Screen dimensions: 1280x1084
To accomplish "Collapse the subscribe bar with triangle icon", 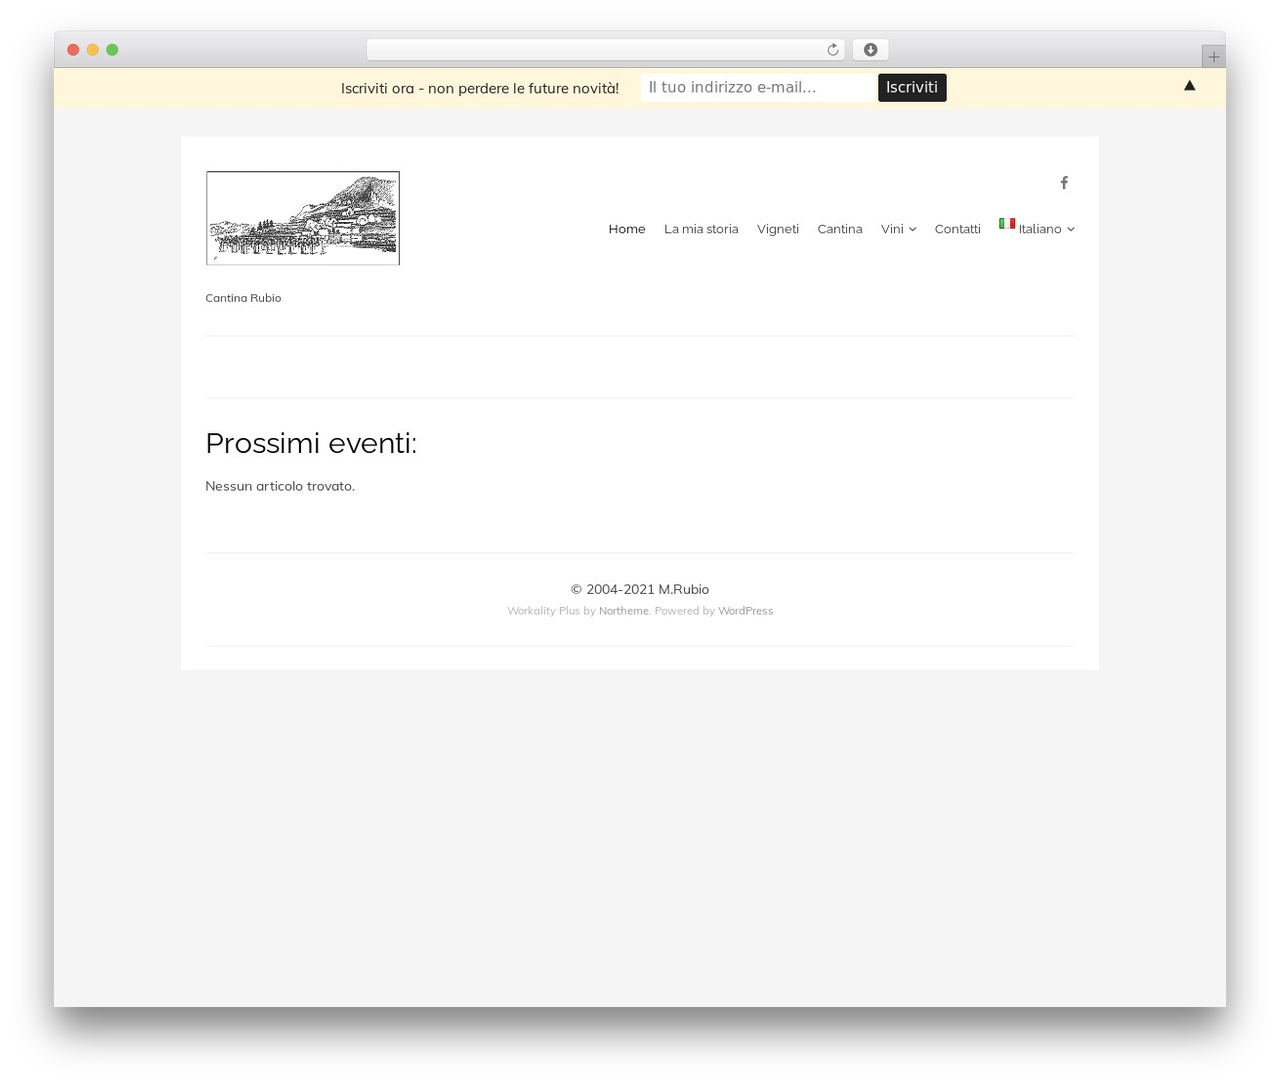I will pos(1189,86).
